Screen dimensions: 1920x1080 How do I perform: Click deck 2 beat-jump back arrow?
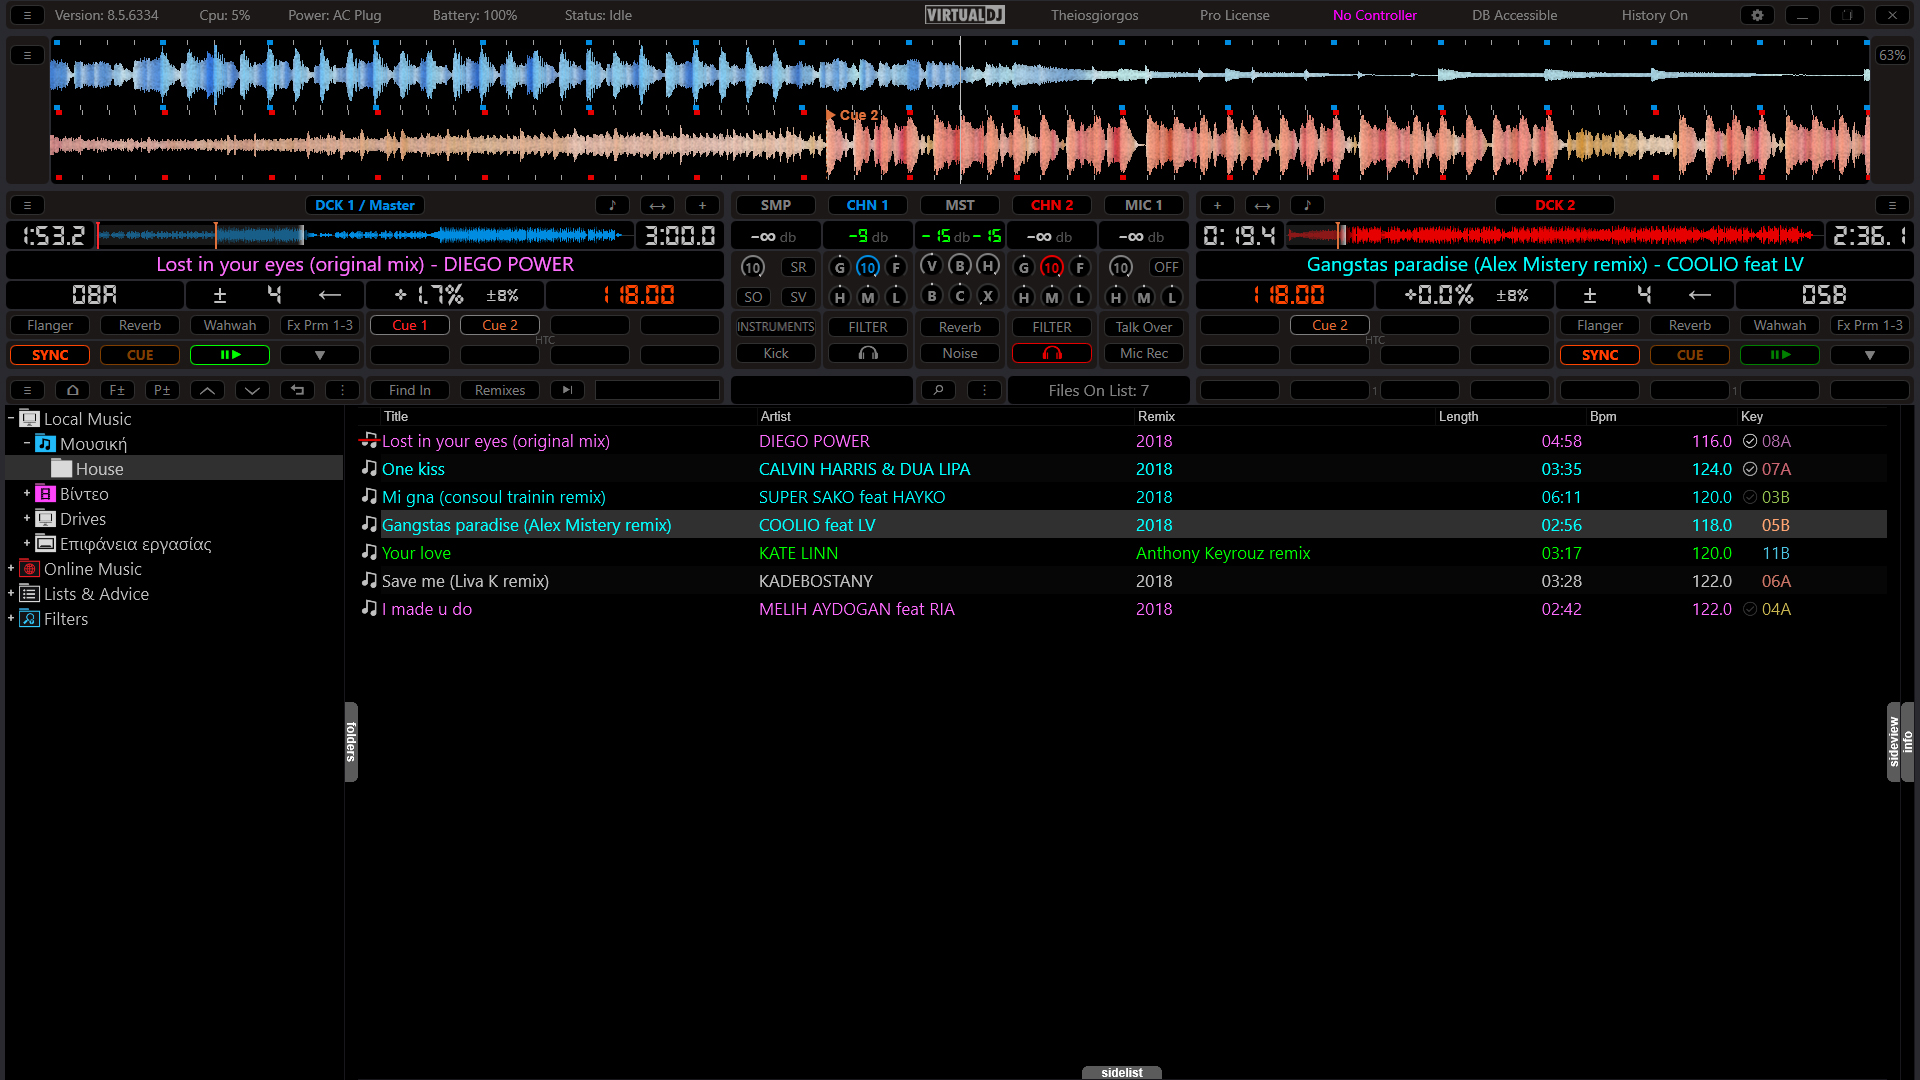point(1700,295)
